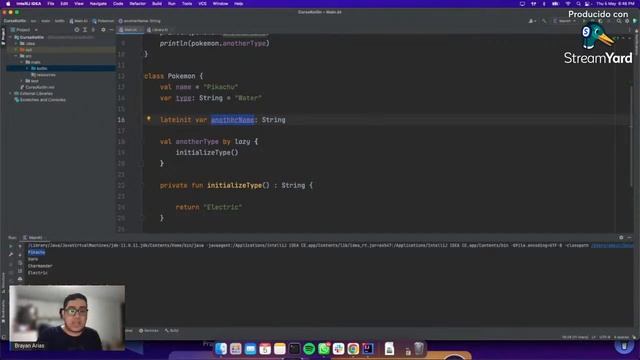Viewport: 640px width, 360px height.
Task: Open Spotify from the Dock
Action: coord(309,349)
